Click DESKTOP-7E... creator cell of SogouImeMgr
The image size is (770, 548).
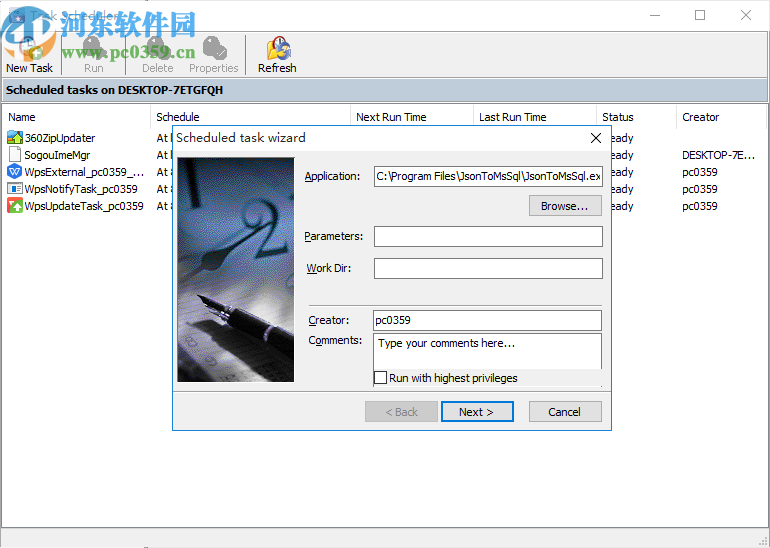tap(718, 155)
